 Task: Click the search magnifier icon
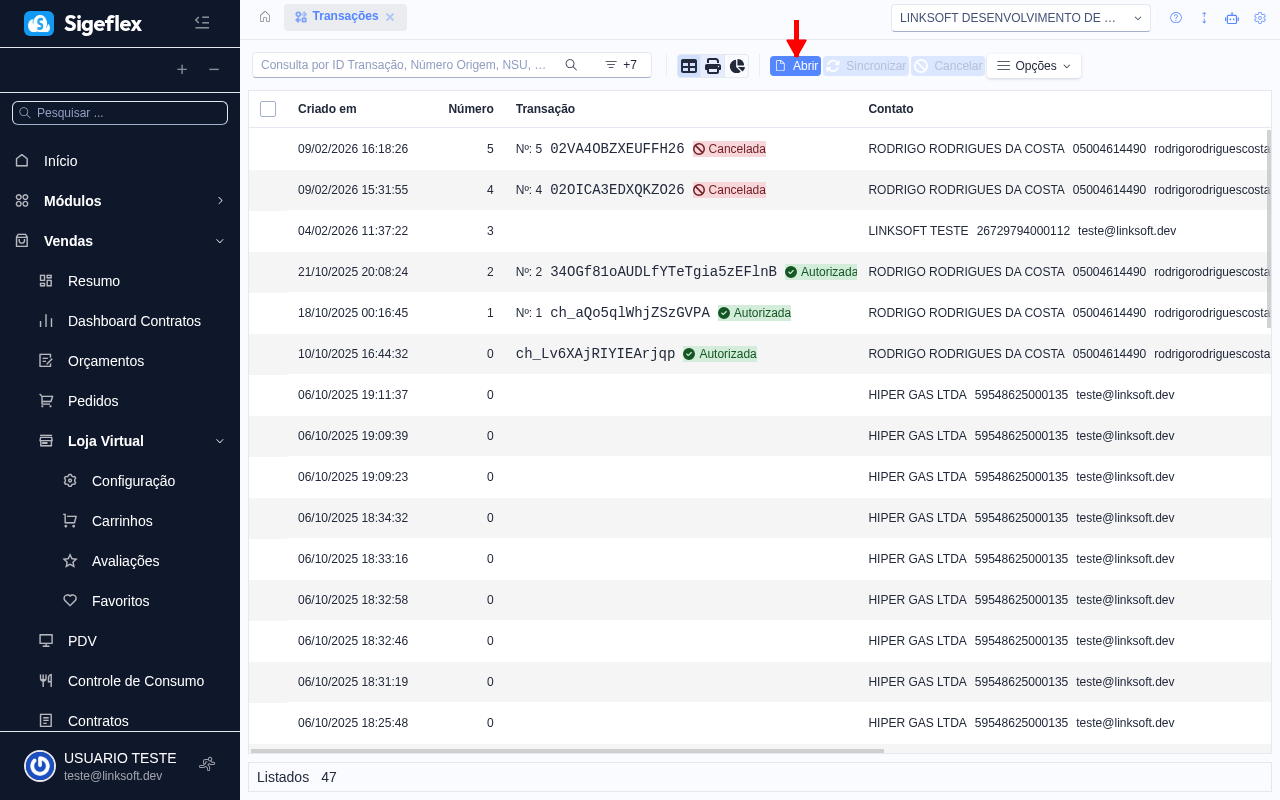pos(571,65)
